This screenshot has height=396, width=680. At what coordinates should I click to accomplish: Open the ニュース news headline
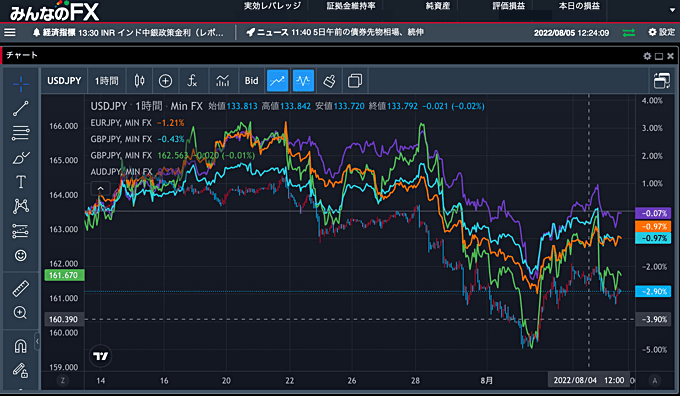tap(334, 32)
